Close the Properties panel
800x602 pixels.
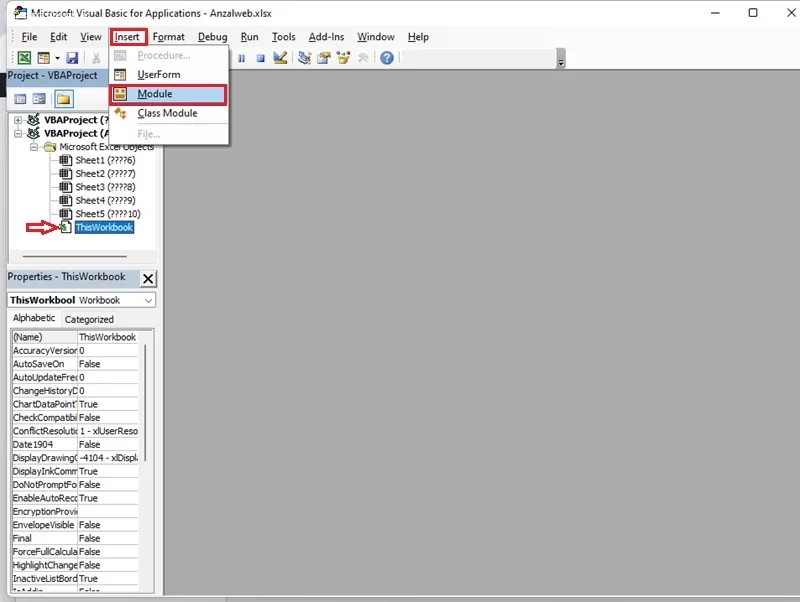point(148,279)
